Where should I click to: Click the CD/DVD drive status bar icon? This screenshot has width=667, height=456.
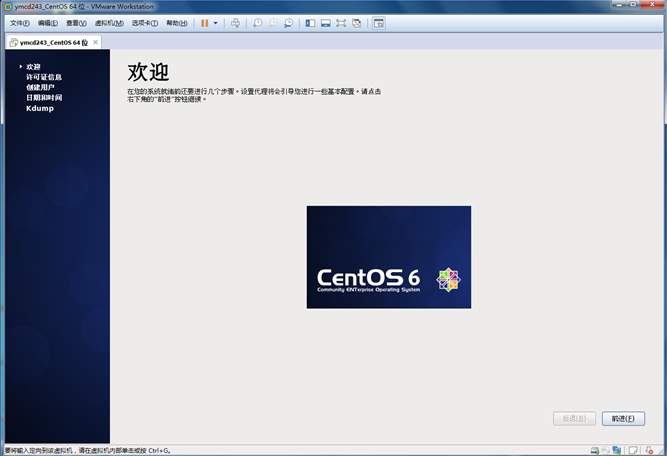pyautogui.click(x=605, y=450)
